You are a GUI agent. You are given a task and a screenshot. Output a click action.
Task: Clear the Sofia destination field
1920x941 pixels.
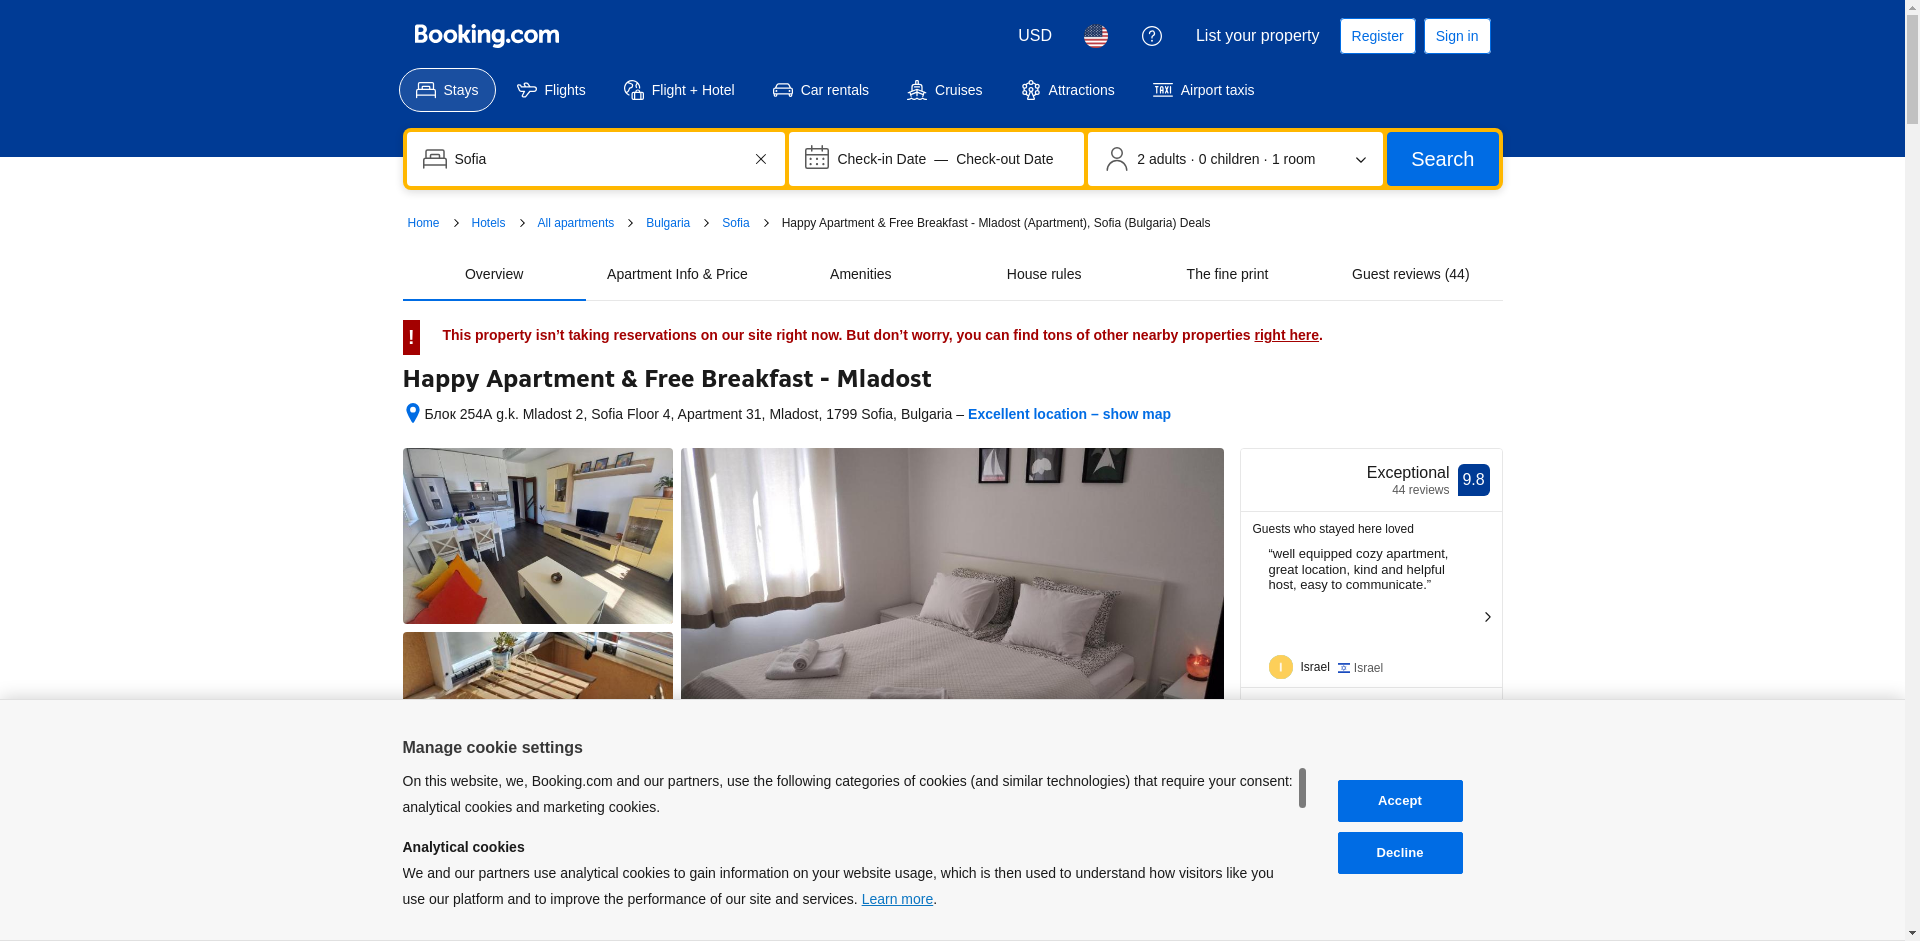[761, 159]
